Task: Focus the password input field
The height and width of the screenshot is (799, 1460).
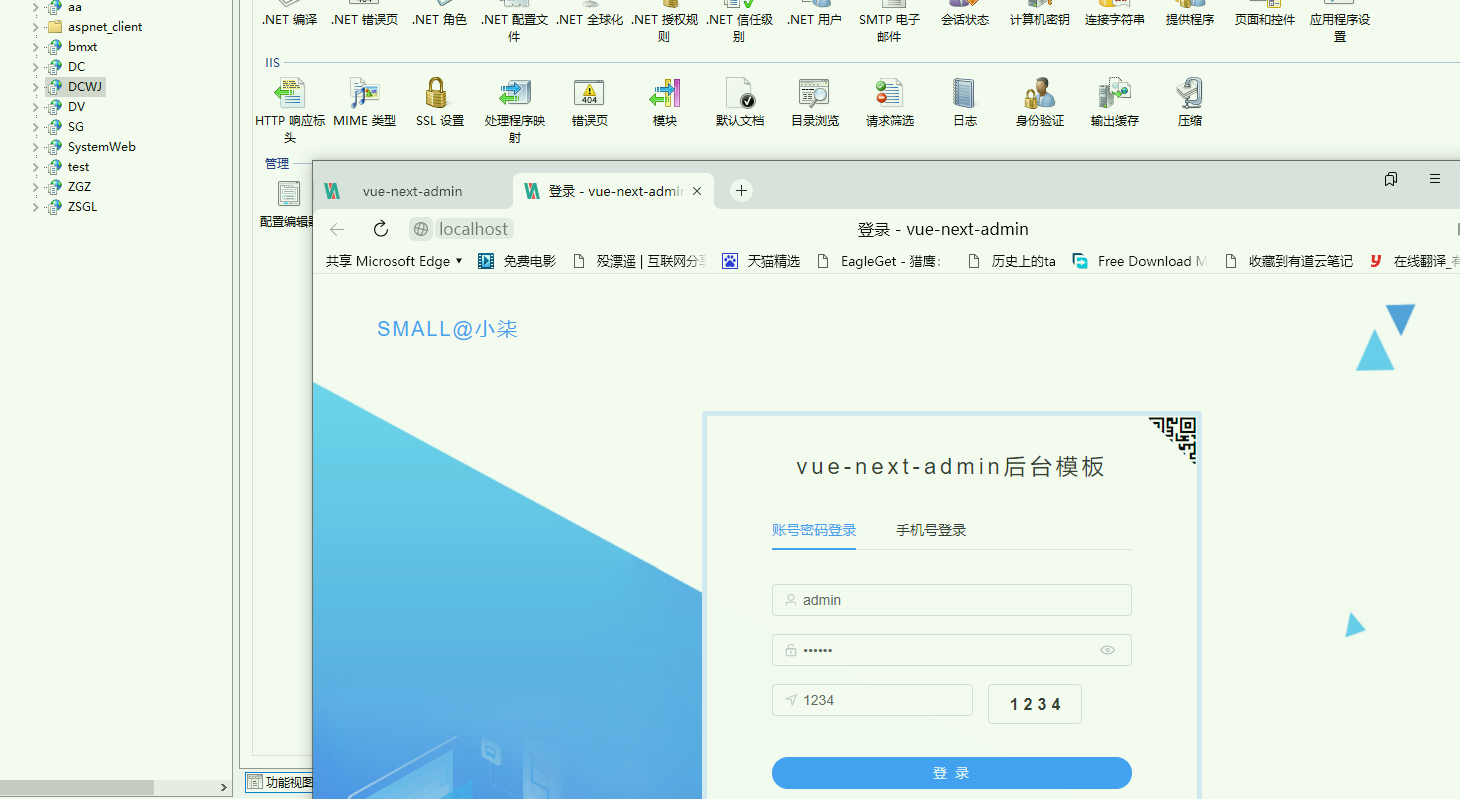Action: coord(952,650)
